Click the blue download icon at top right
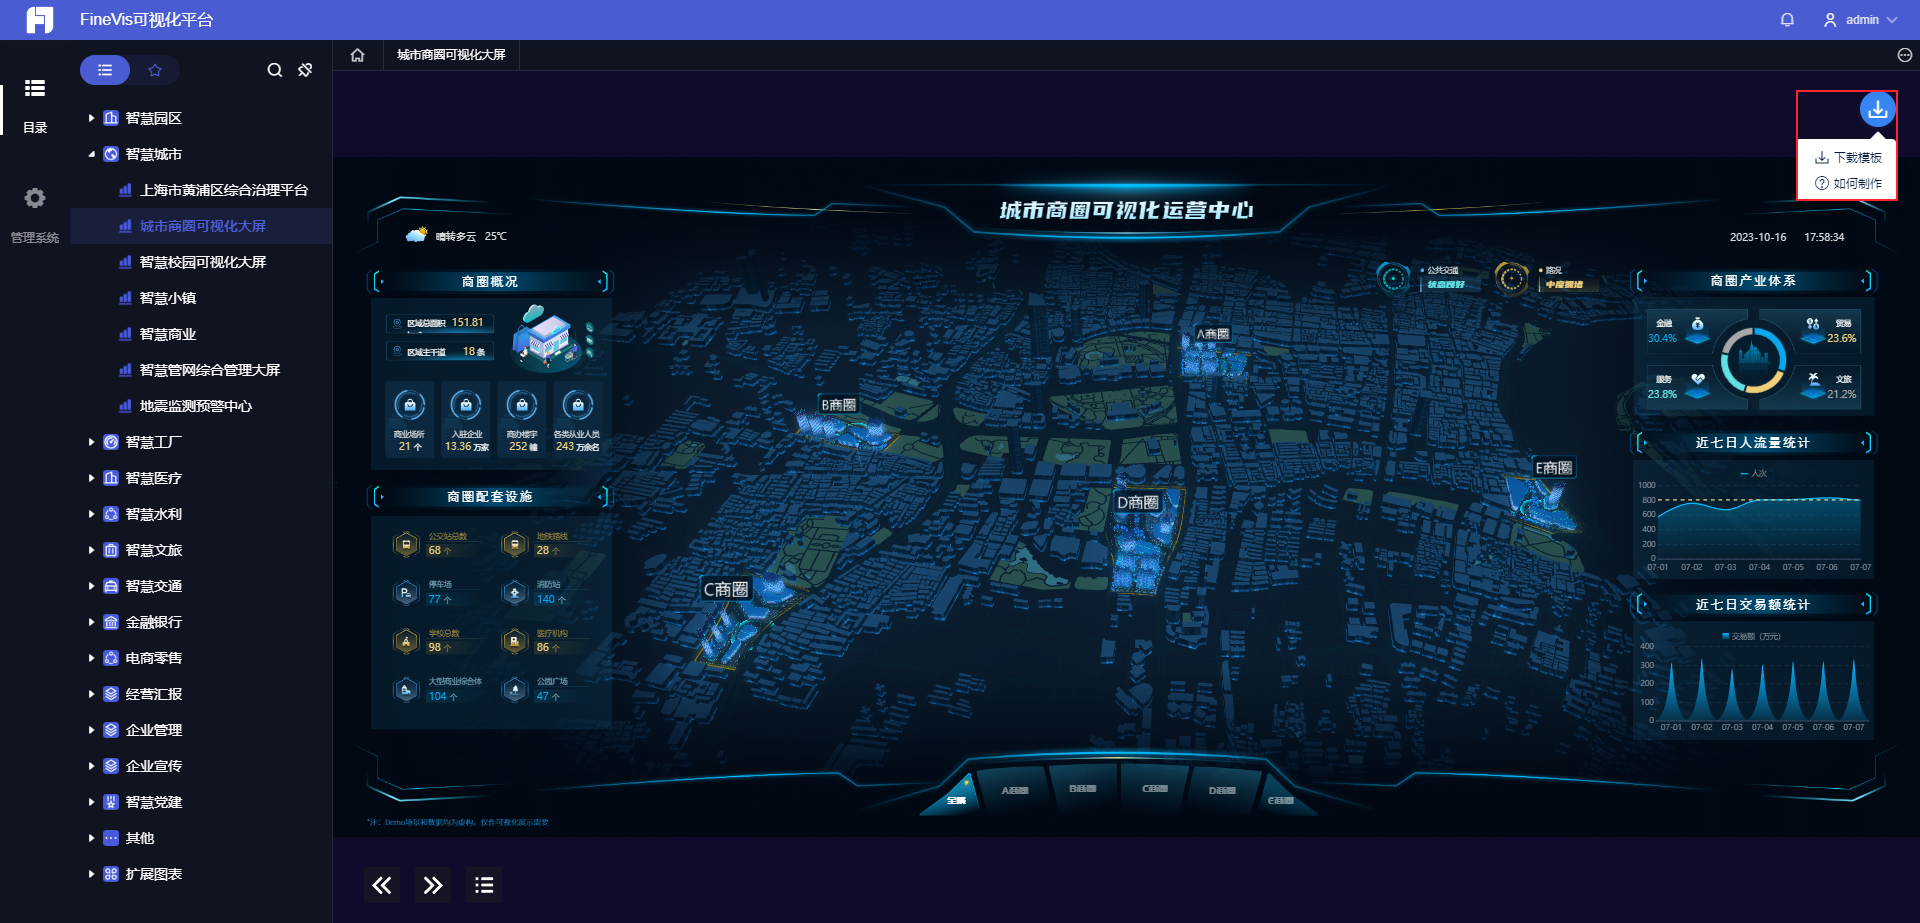This screenshot has height=923, width=1920. (x=1877, y=111)
